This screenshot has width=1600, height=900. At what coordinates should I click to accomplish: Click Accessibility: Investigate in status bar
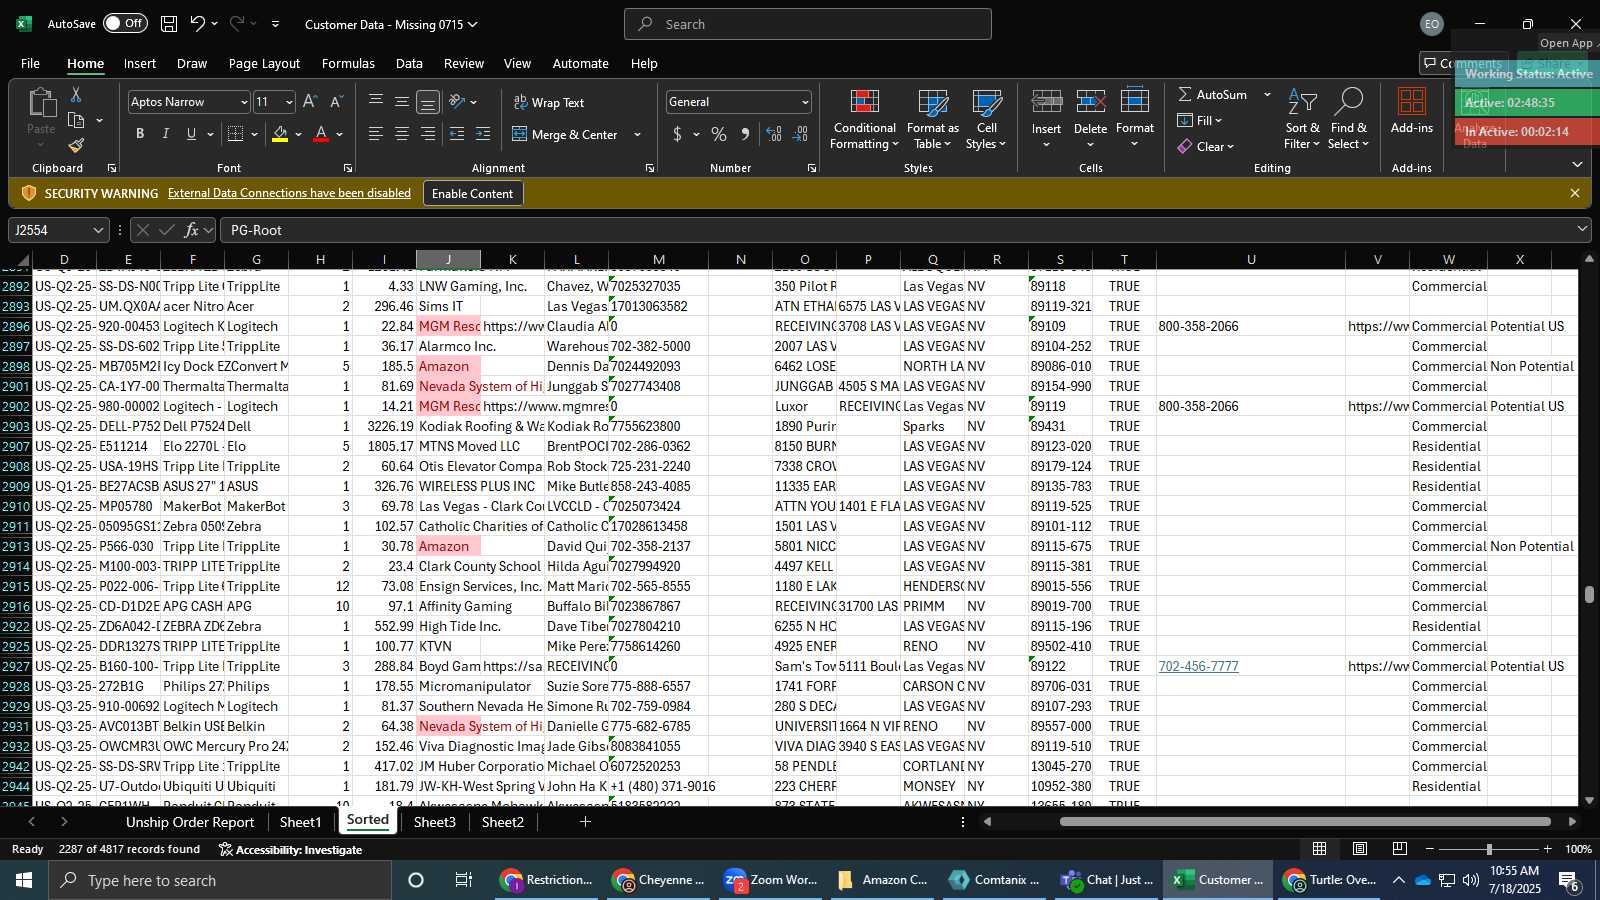(290, 850)
